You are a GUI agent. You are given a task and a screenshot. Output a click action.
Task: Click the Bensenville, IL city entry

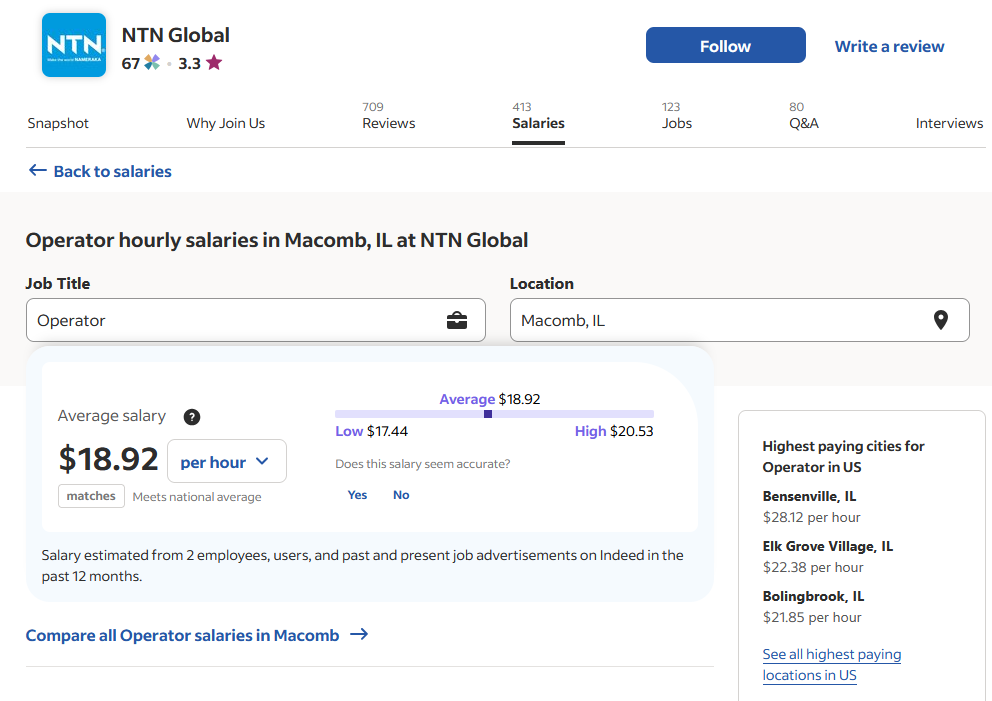(809, 496)
